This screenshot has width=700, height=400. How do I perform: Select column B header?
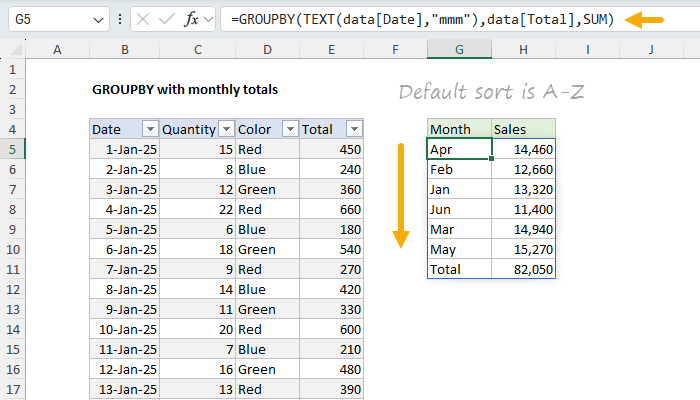pyautogui.click(x=125, y=50)
